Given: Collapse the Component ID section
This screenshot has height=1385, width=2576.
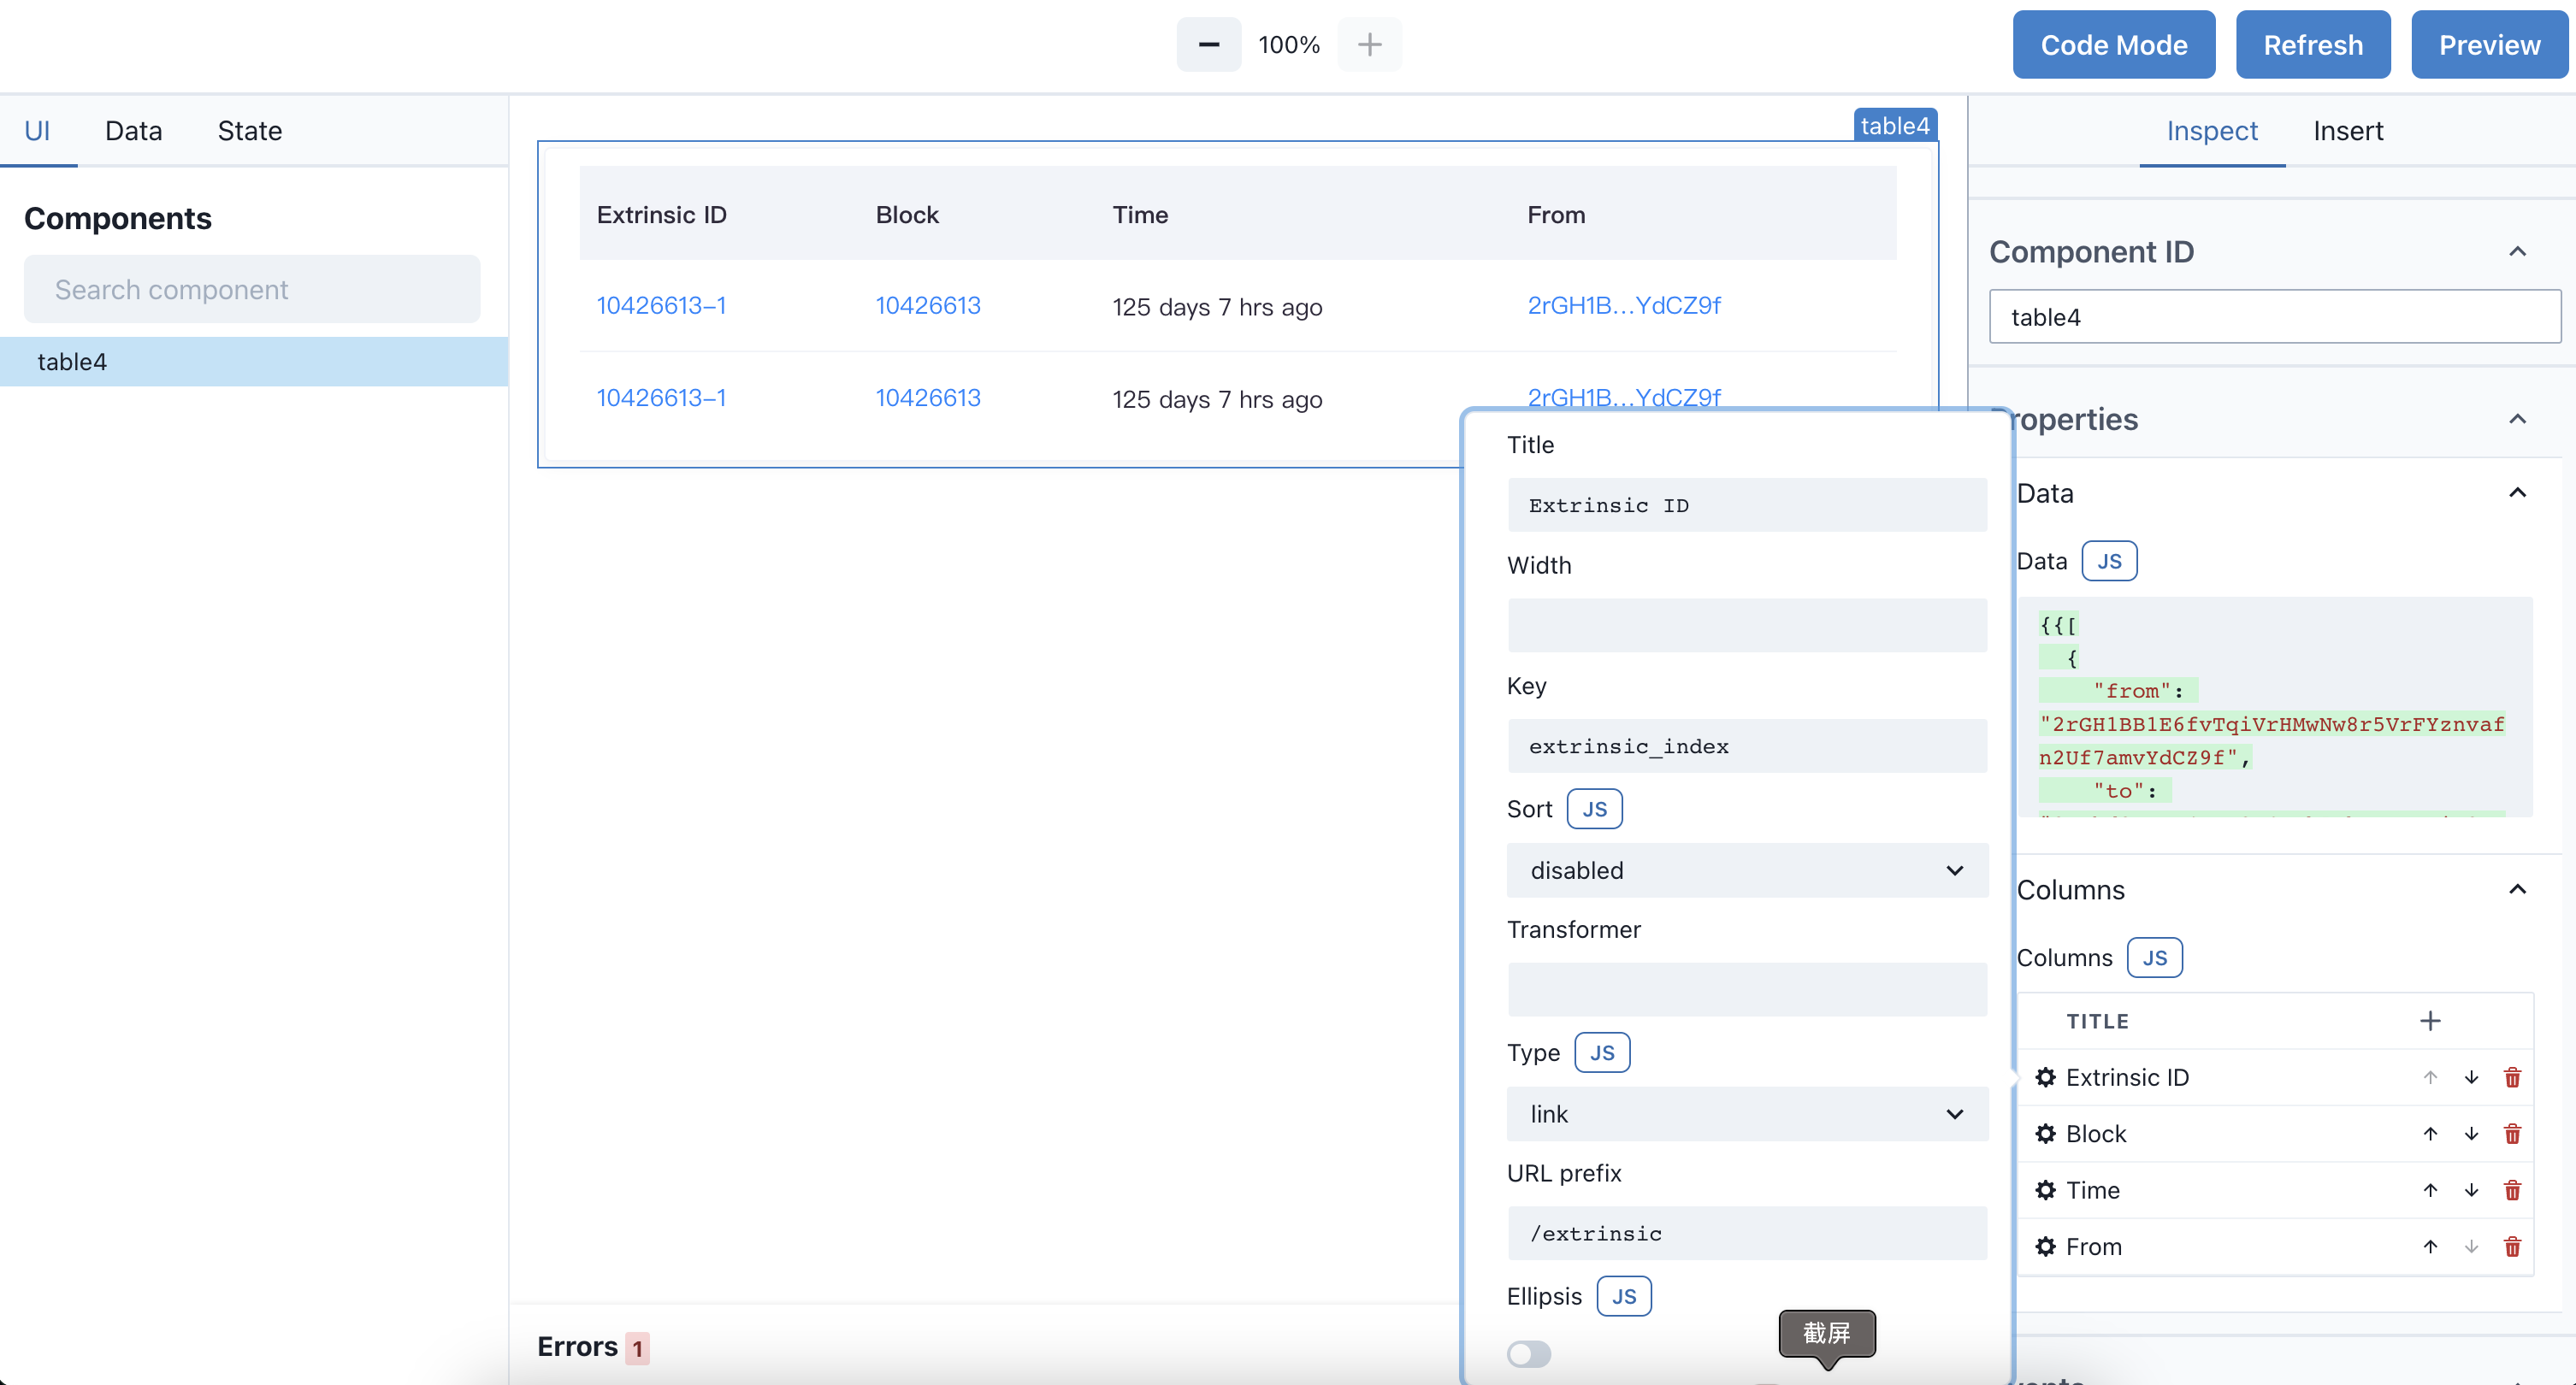Looking at the screenshot, I should pos(2517,251).
